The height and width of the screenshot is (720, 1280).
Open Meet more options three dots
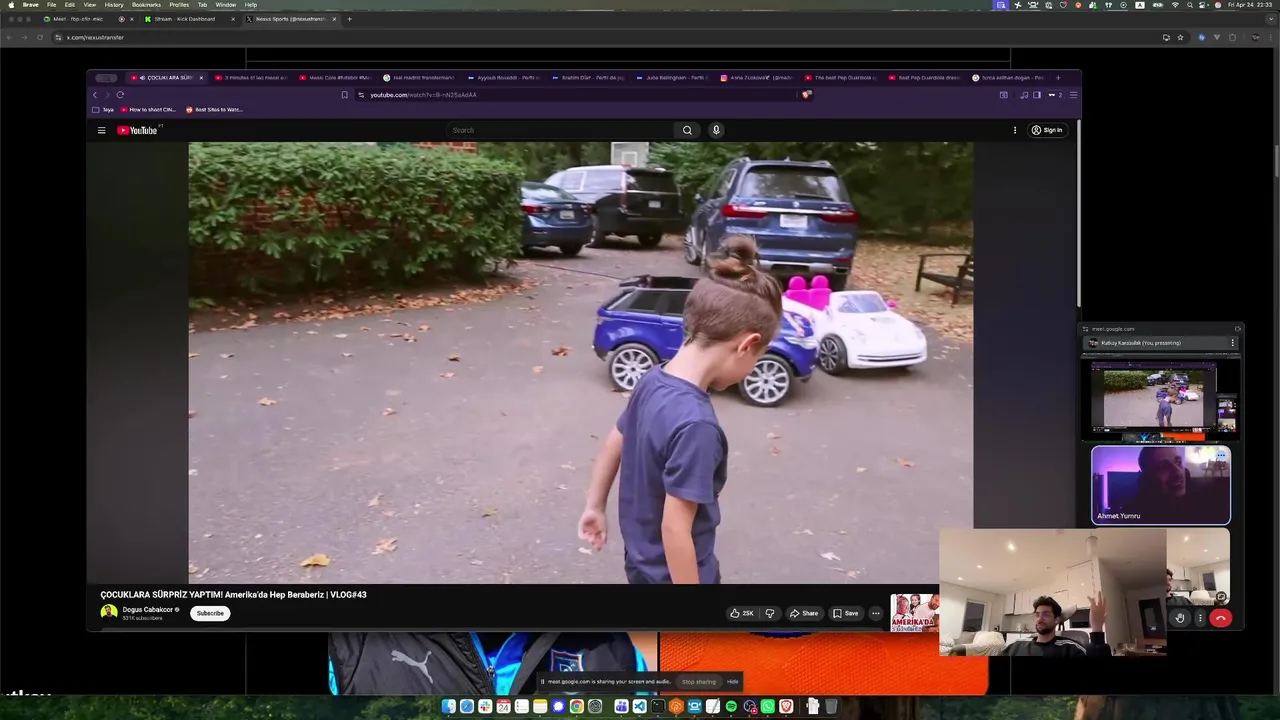point(1200,618)
